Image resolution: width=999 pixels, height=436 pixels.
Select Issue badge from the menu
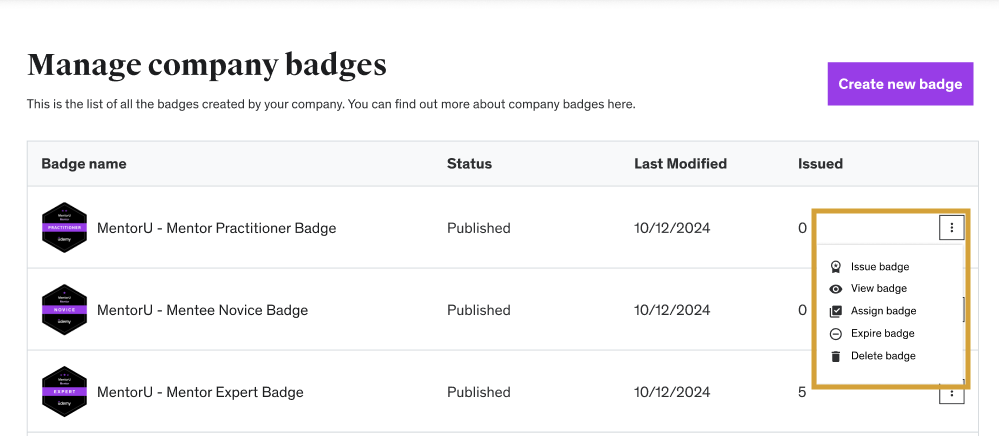(x=880, y=267)
